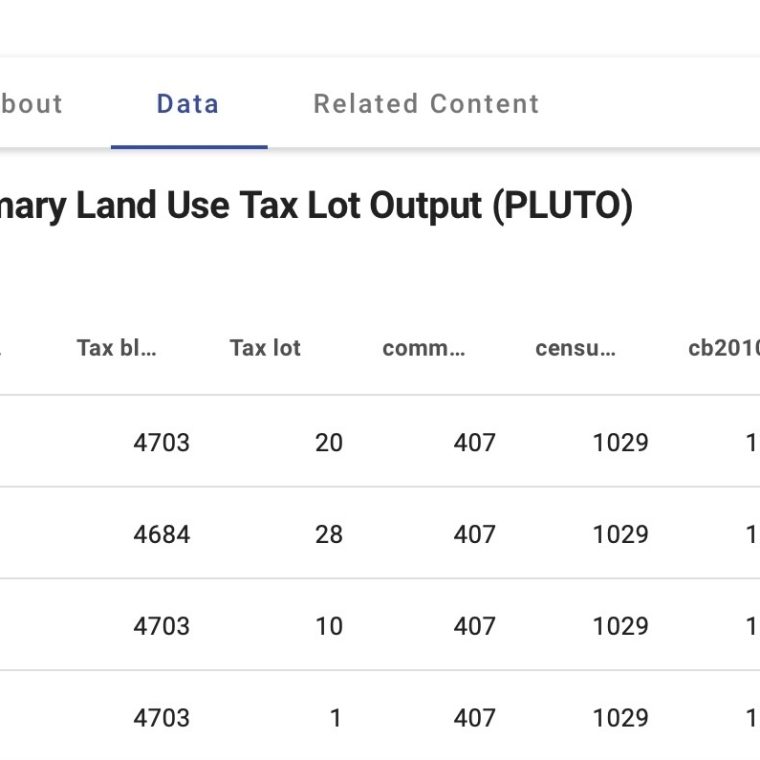This screenshot has width=760, height=760.
Task: Switch to the Data tab
Action: 188,104
